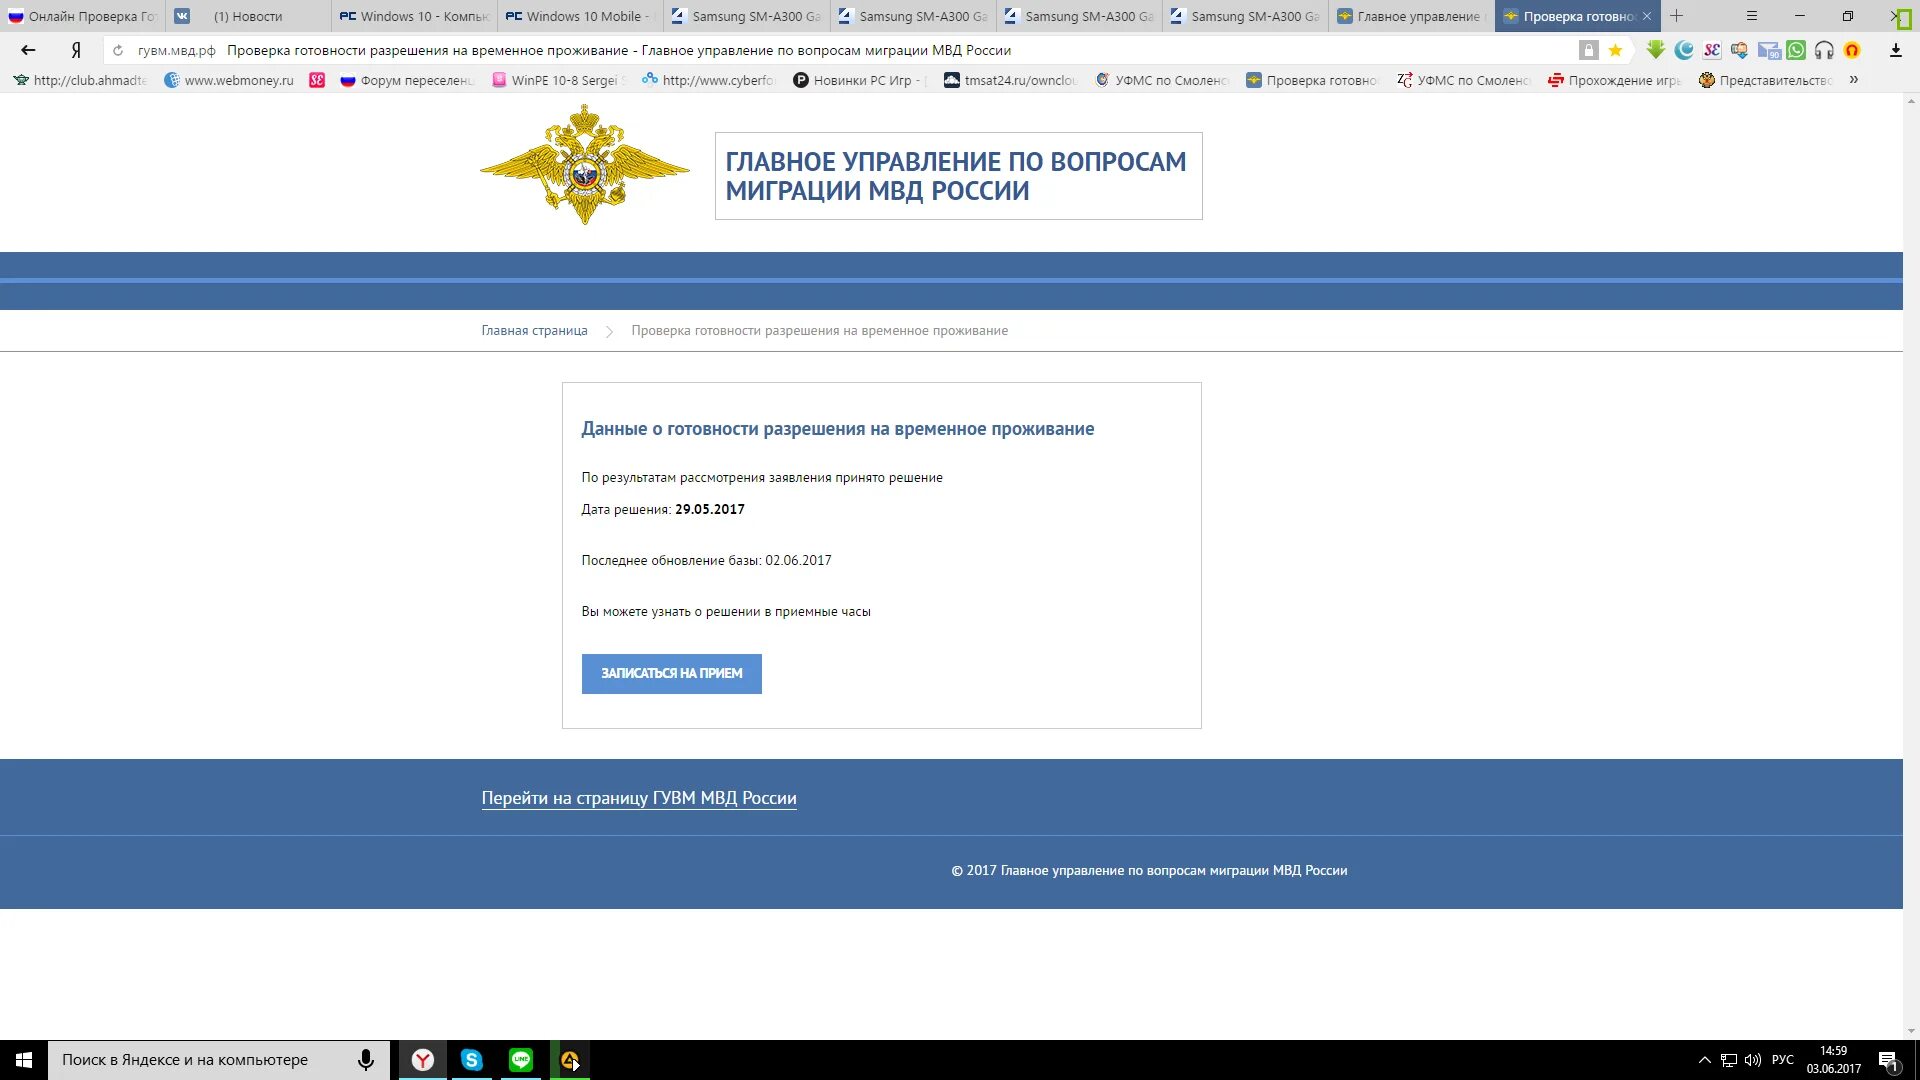
Task: Open the browser hamburger settings menu
Action: [1751, 16]
